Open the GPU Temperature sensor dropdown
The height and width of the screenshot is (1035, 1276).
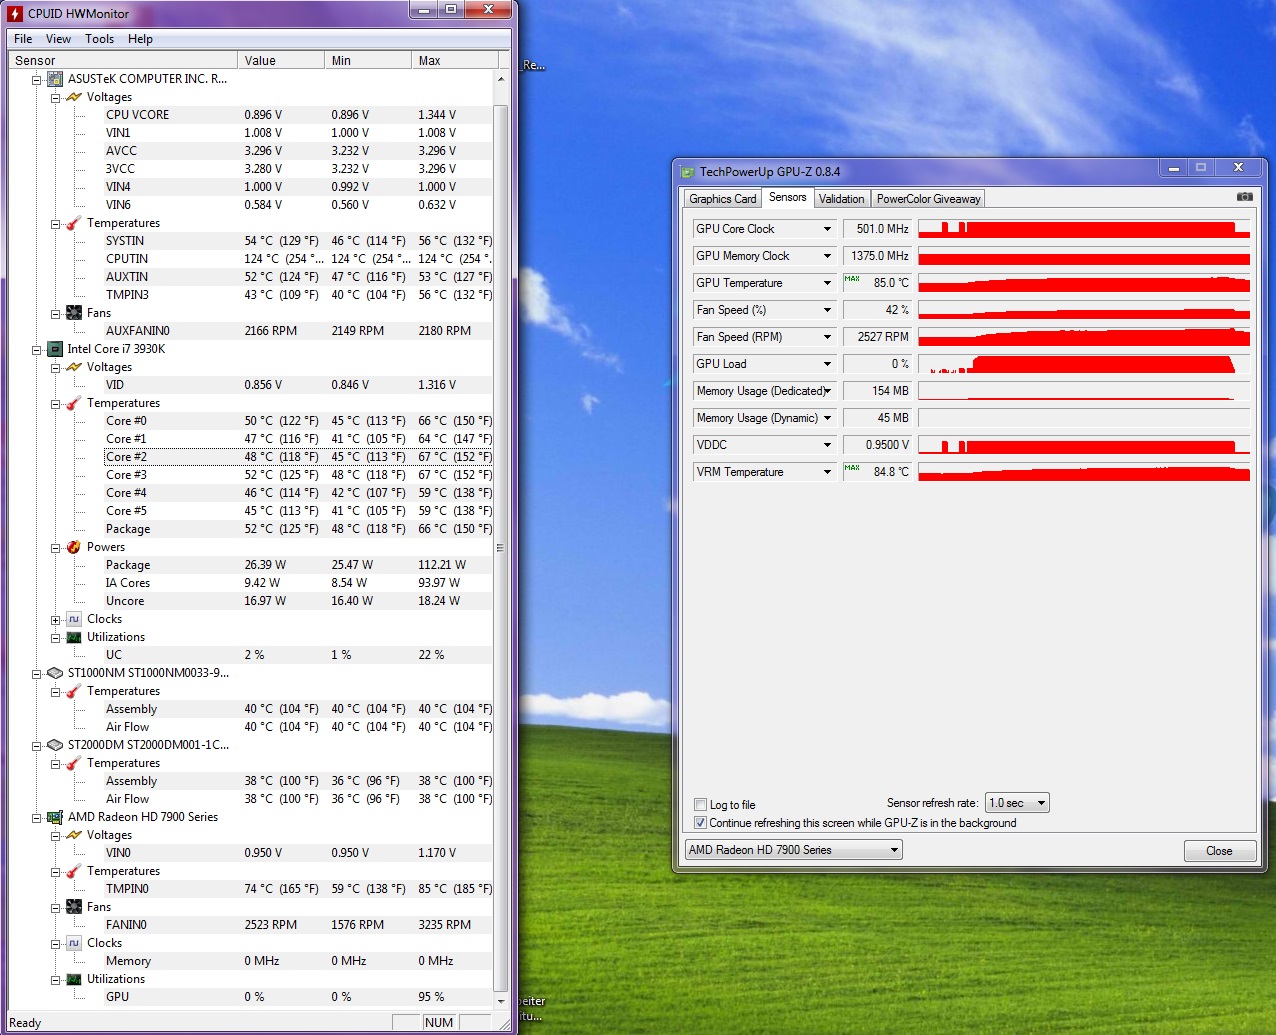click(x=827, y=283)
